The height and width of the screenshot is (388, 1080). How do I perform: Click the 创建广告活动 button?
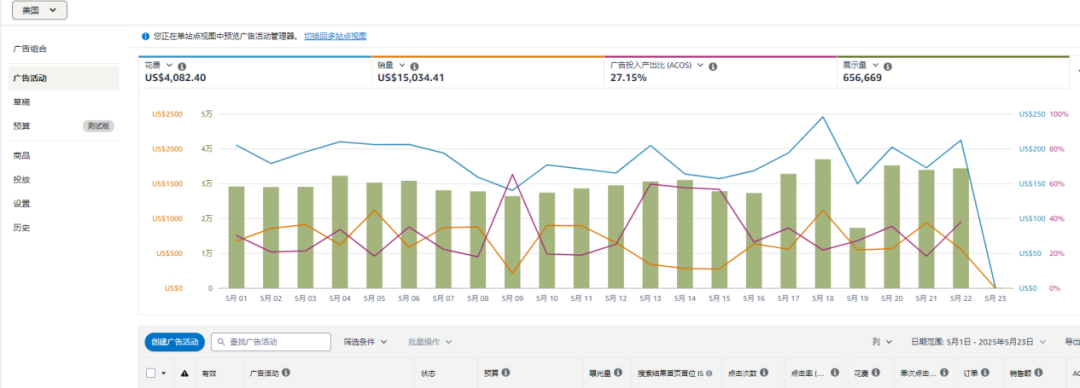tap(174, 342)
